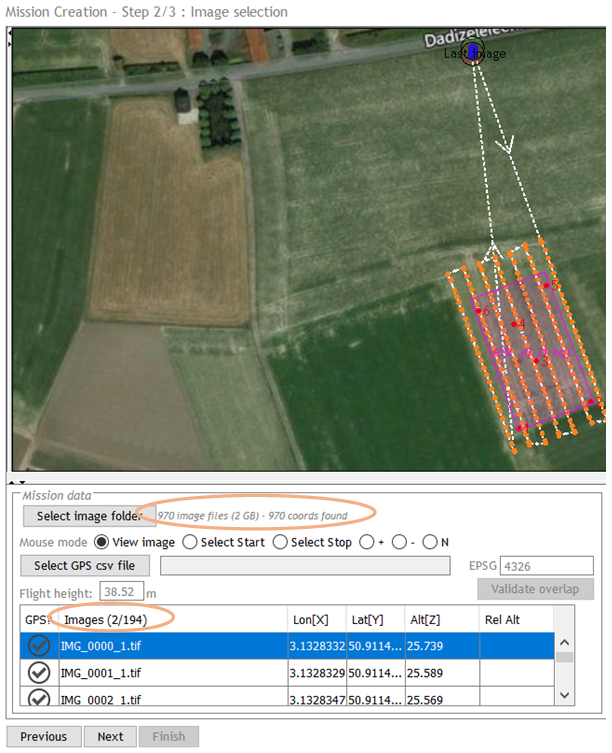Select the N mouse mode radio
The image size is (612, 753).
click(x=430, y=542)
